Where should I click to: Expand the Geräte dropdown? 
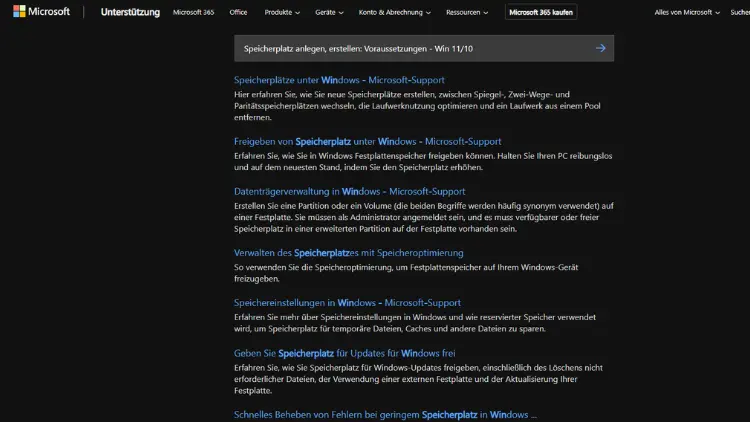click(x=329, y=12)
